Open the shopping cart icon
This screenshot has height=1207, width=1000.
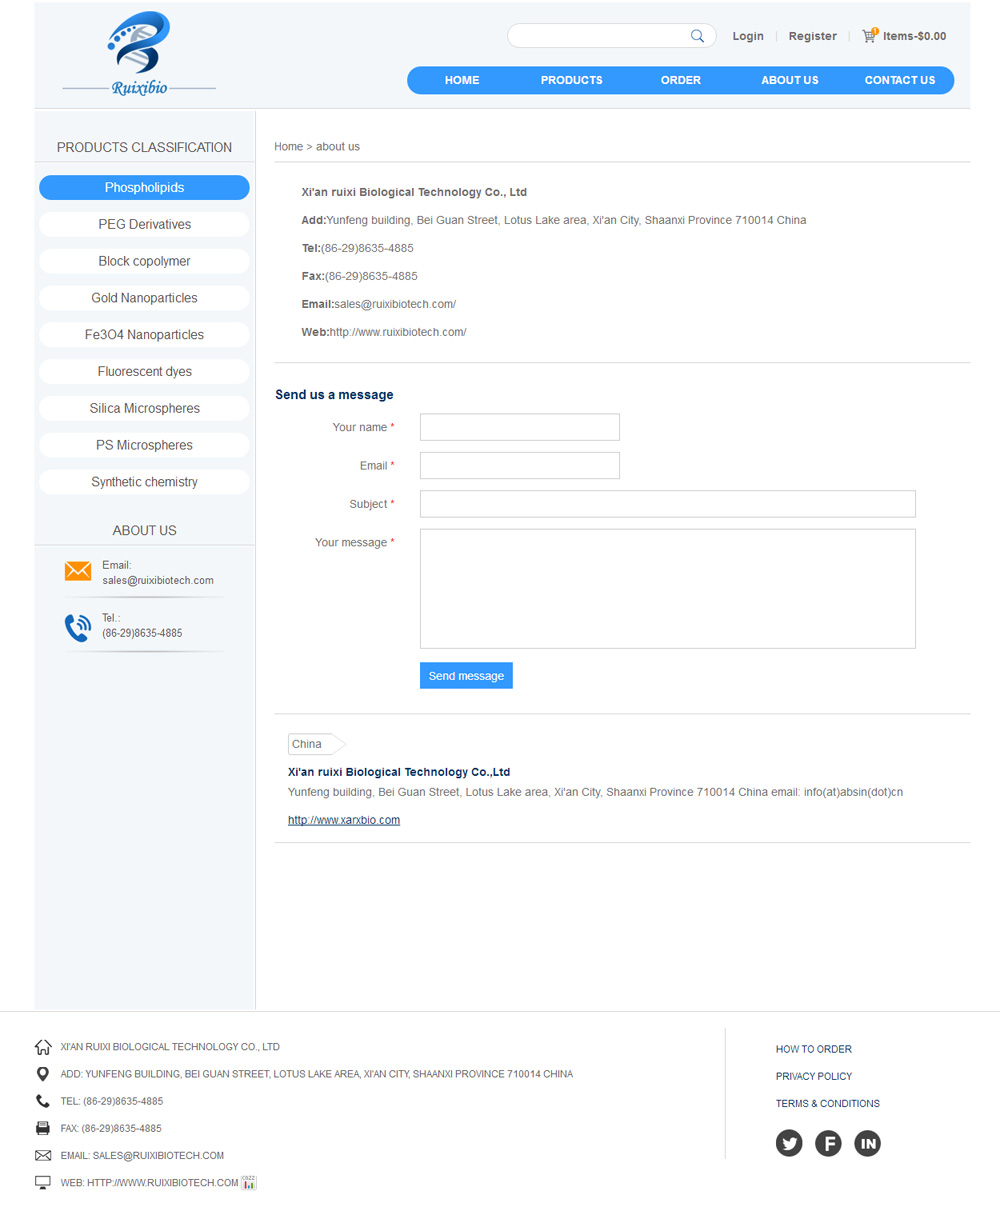tap(870, 36)
